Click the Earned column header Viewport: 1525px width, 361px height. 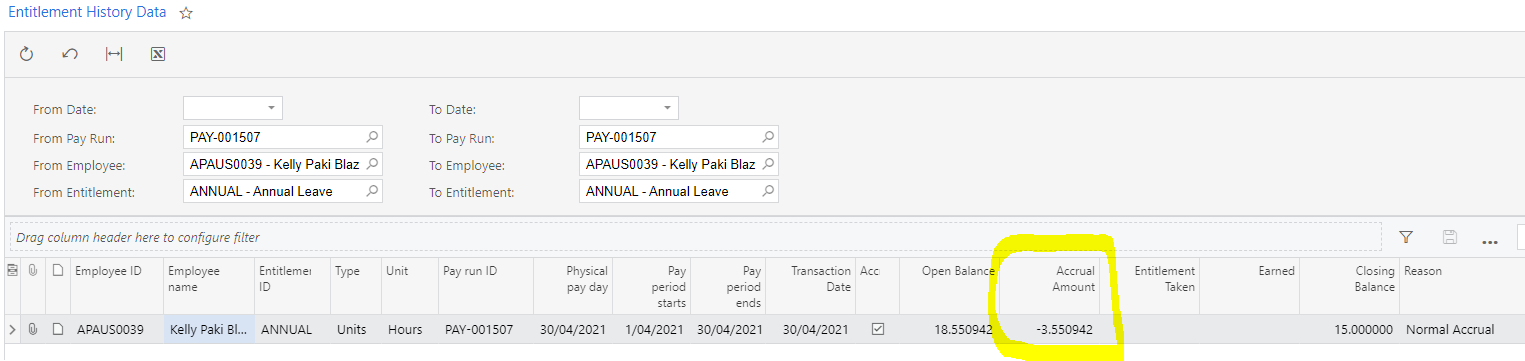point(1276,271)
